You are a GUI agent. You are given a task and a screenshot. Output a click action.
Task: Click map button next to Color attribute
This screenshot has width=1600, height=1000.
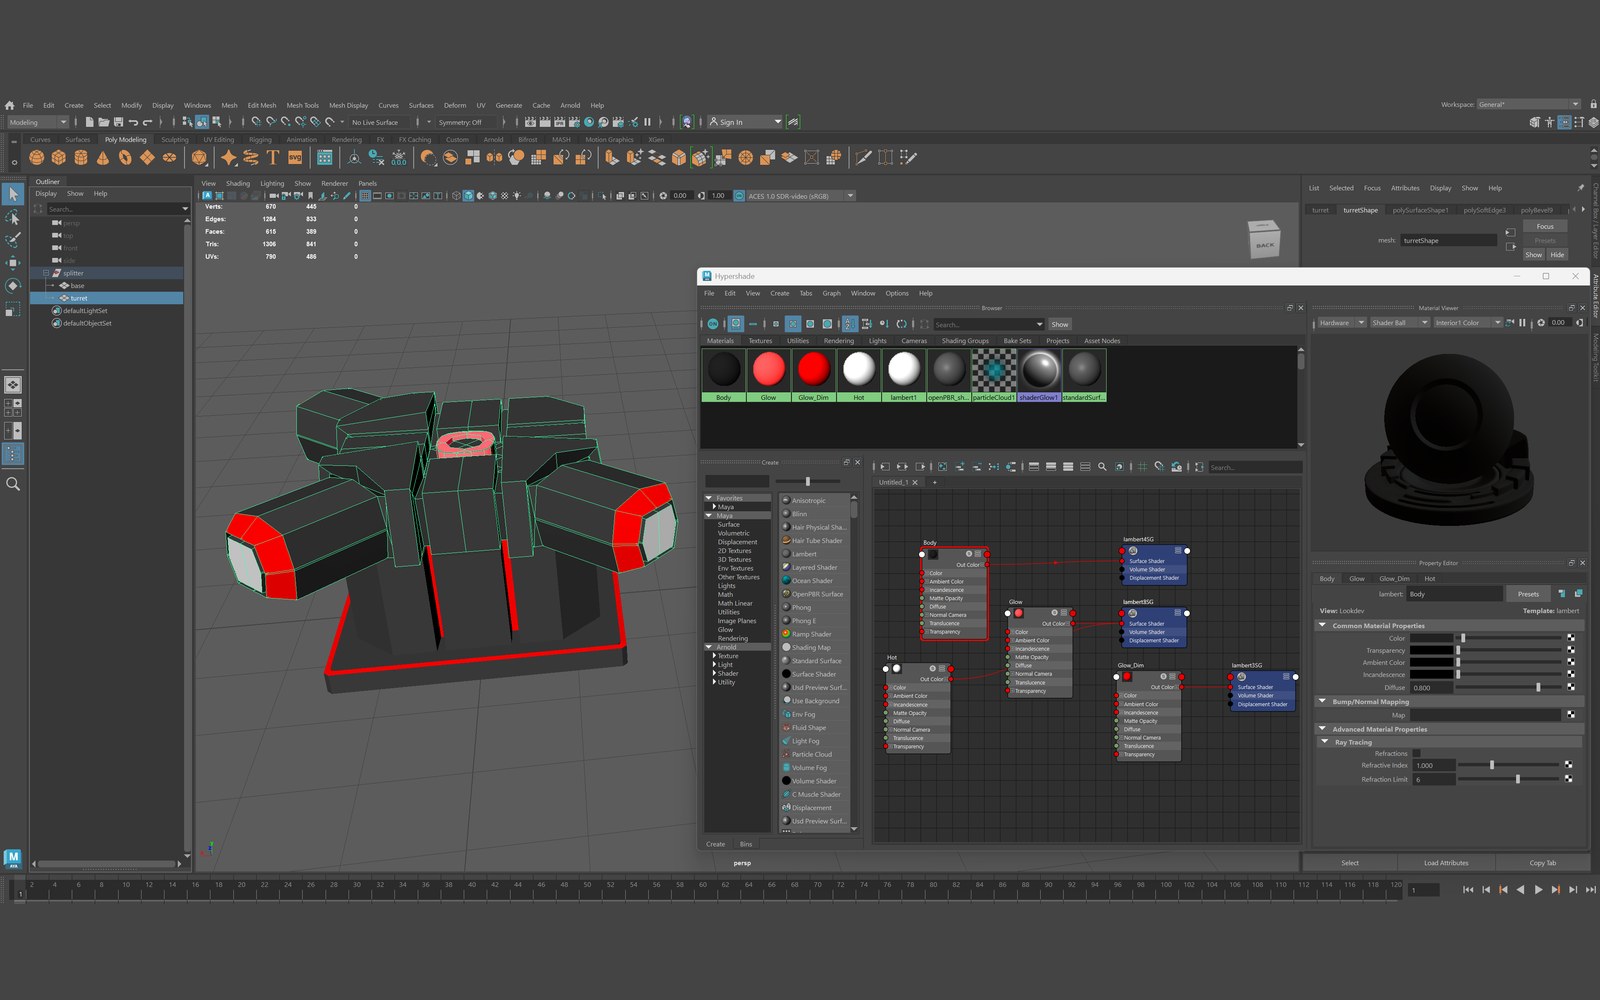click(x=1571, y=638)
